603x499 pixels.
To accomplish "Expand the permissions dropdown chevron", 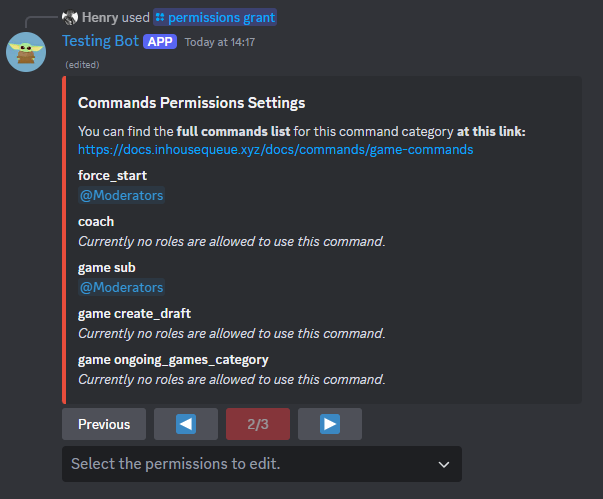I will pyautogui.click(x=444, y=464).
